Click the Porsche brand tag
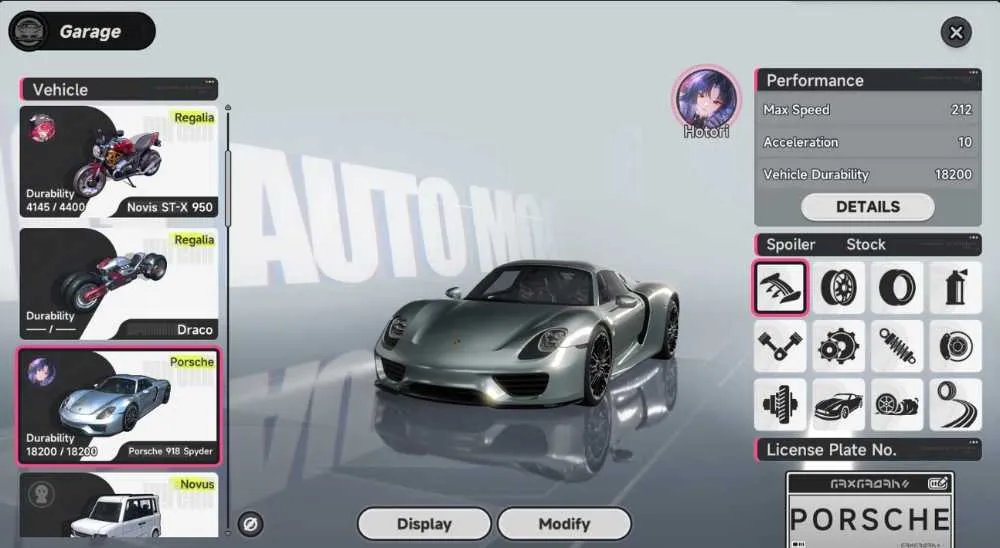This screenshot has height=548, width=1000. click(192, 362)
